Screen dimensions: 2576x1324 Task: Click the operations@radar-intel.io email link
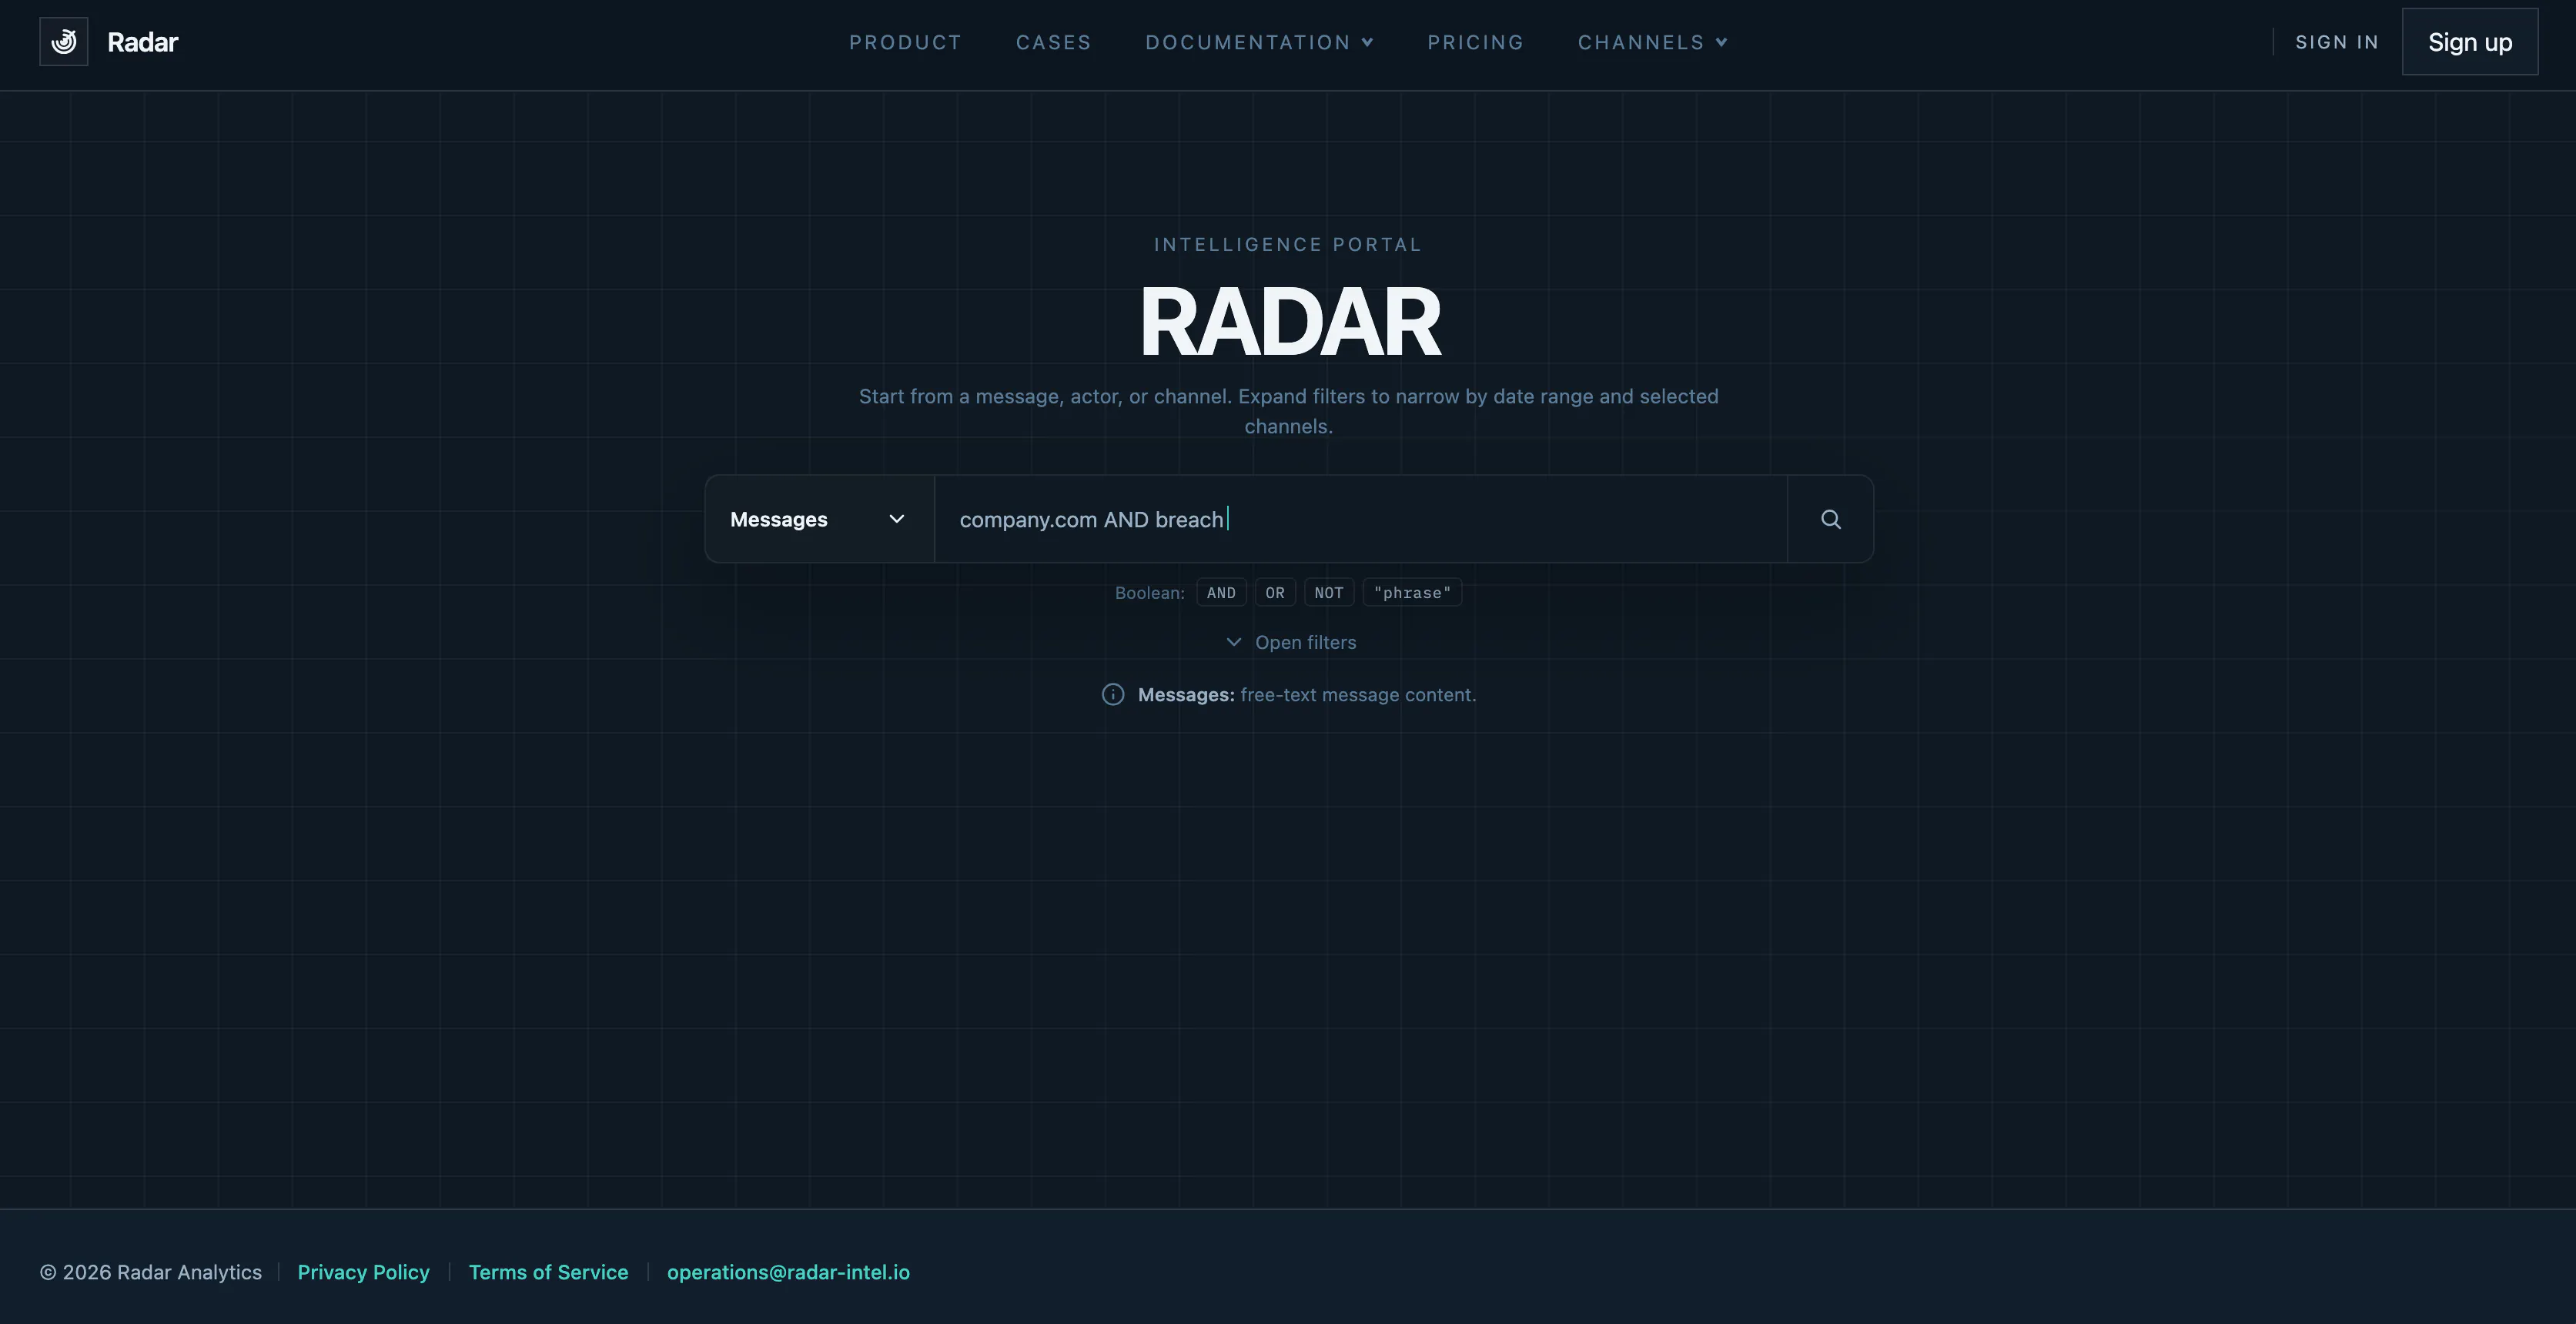788,1272
